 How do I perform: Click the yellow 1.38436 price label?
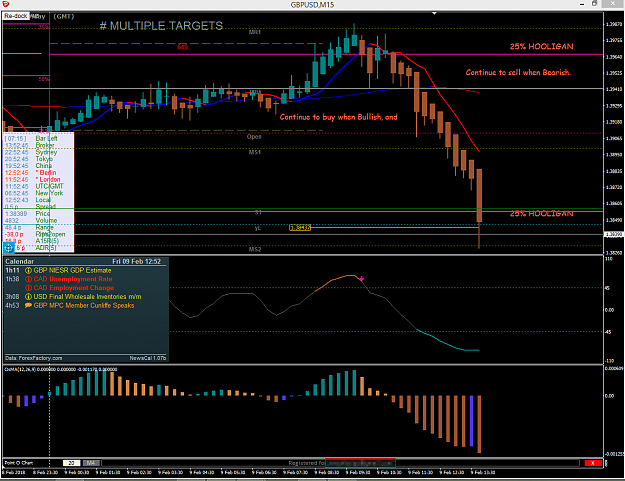300,228
